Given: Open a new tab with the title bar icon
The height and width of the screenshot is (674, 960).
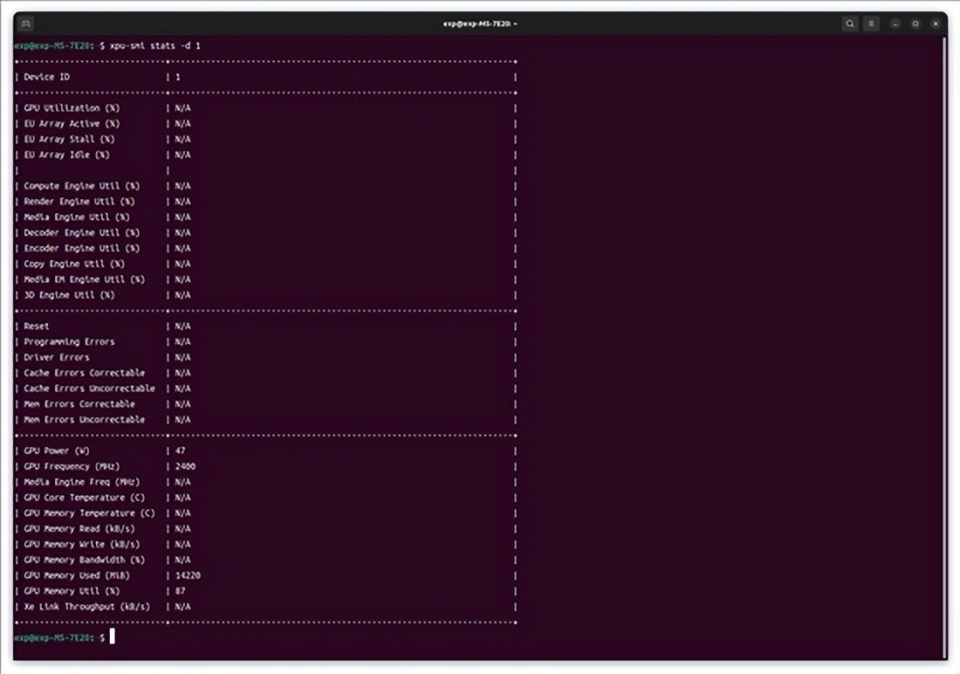Looking at the screenshot, I should pyautogui.click(x=26, y=24).
